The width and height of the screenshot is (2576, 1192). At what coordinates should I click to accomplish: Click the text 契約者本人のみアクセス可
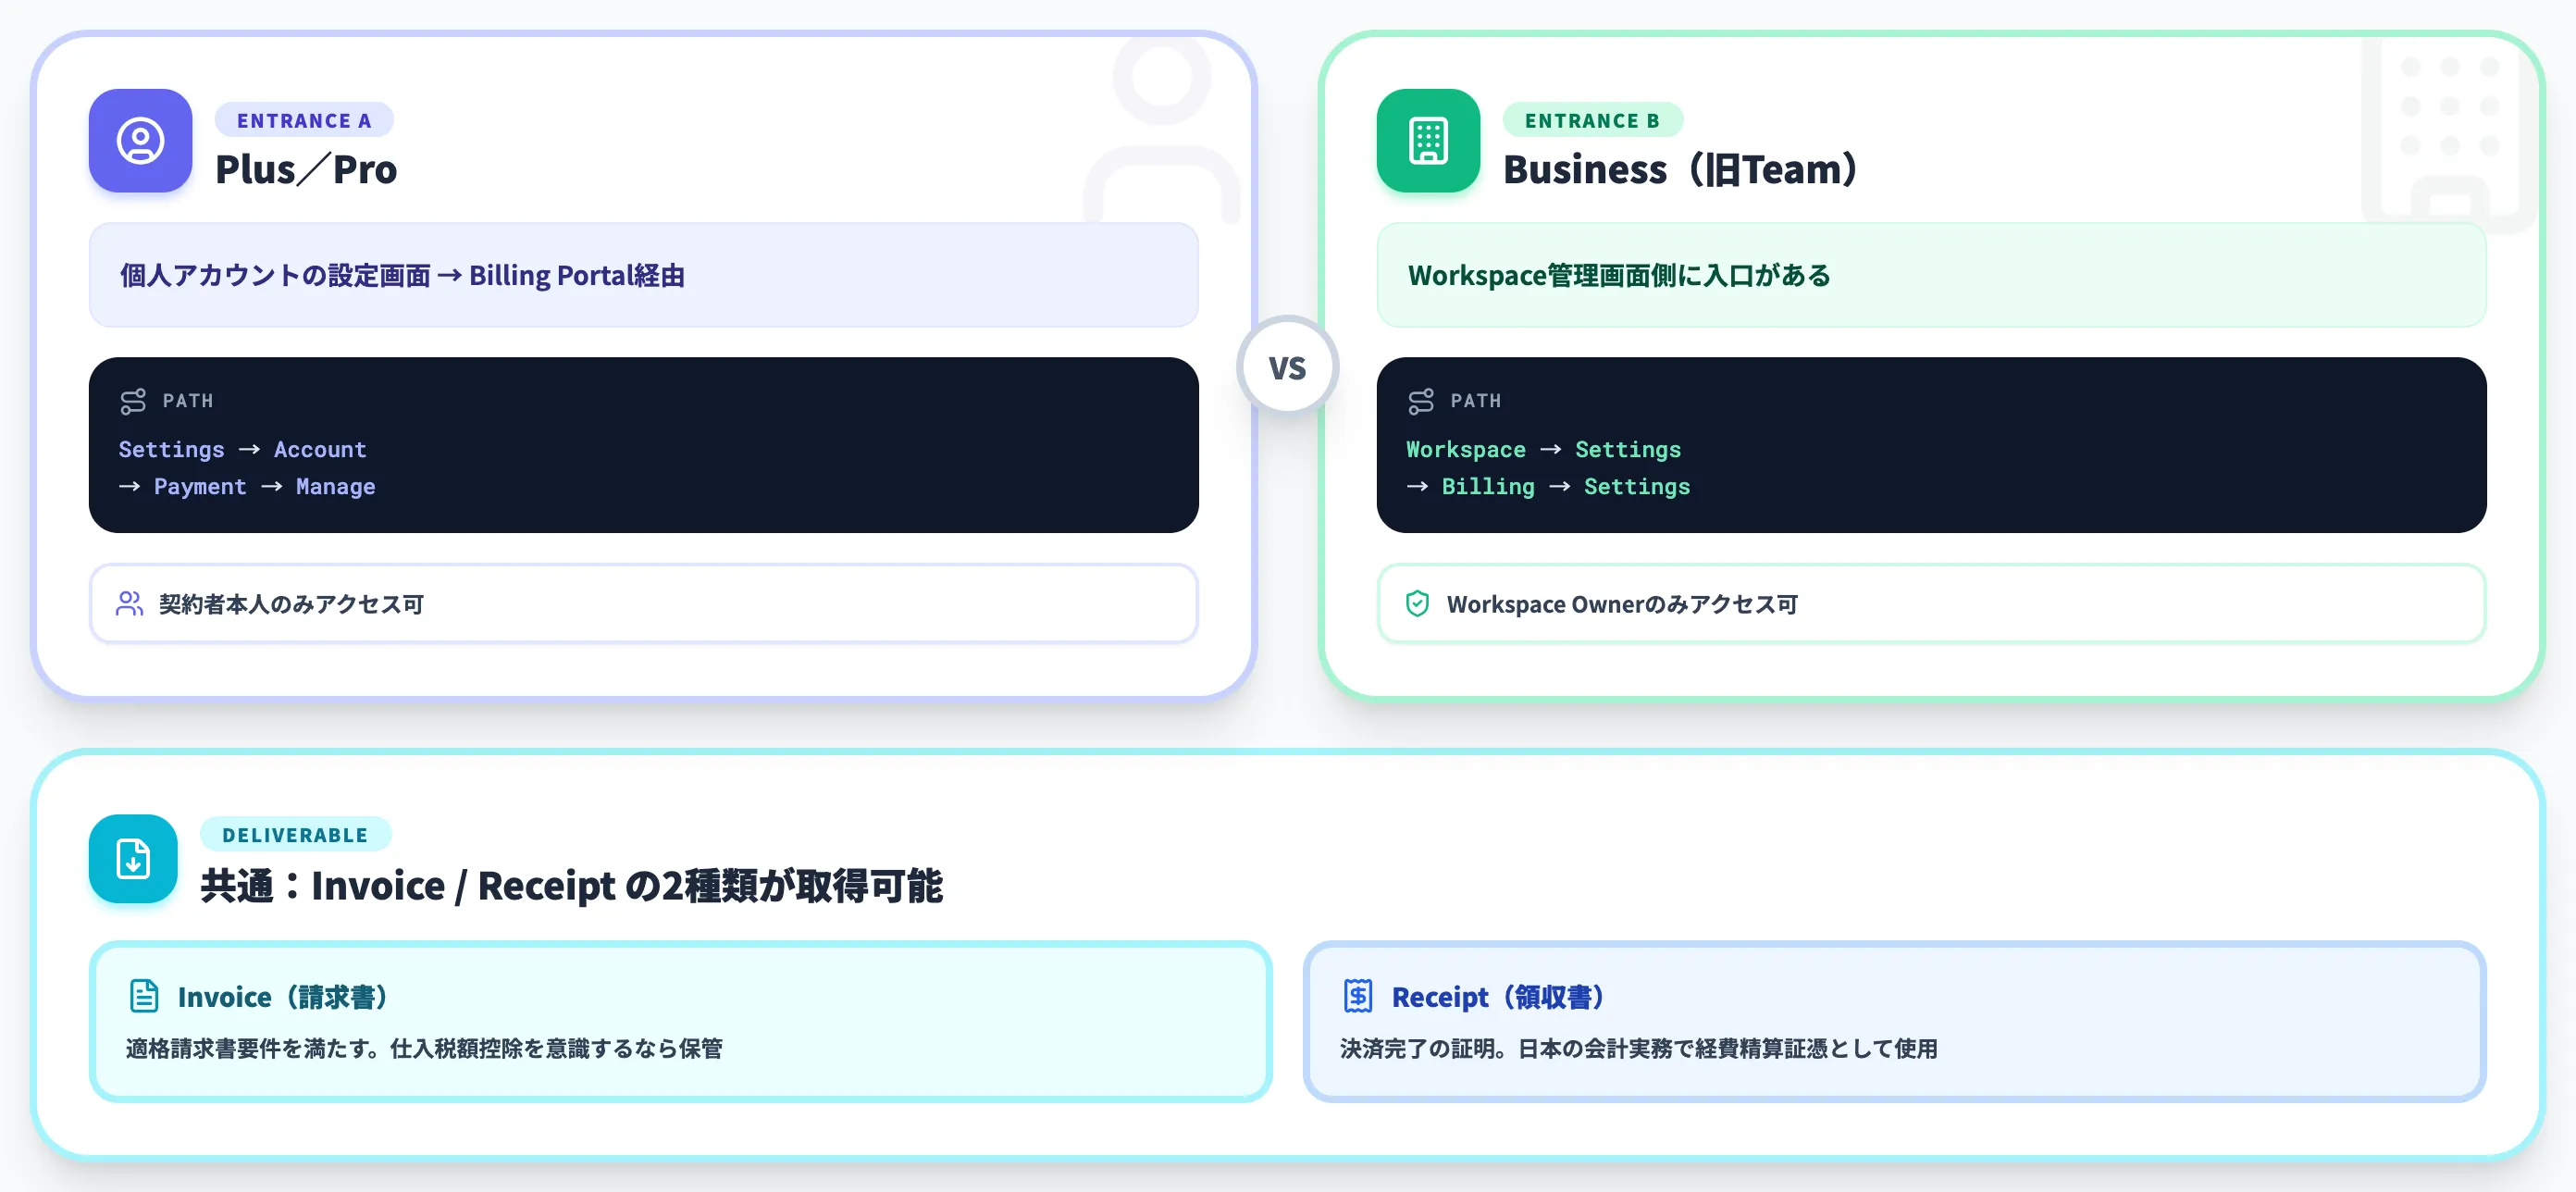(x=291, y=604)
